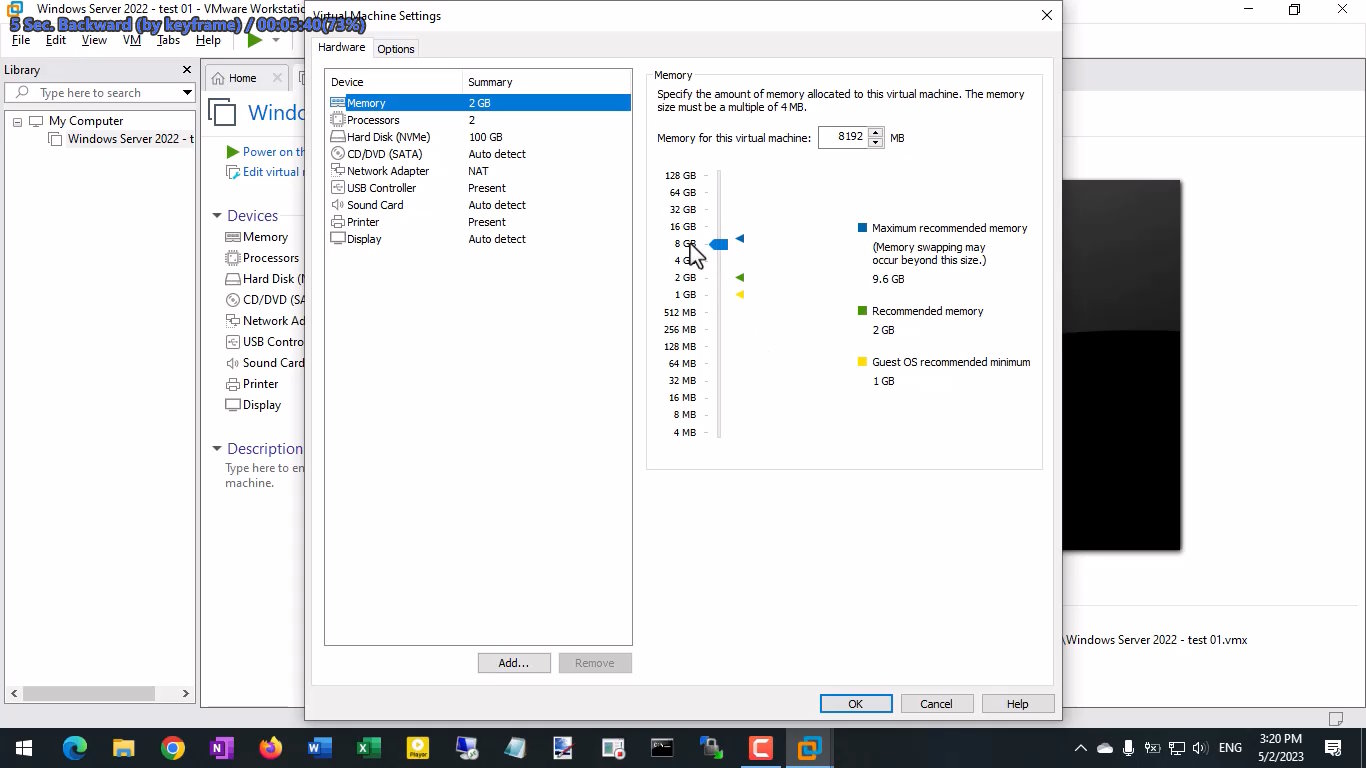Screen dimensions: 1366x768
Task: Show hidden system tray icons chevron
Action: coord(1080,748)
